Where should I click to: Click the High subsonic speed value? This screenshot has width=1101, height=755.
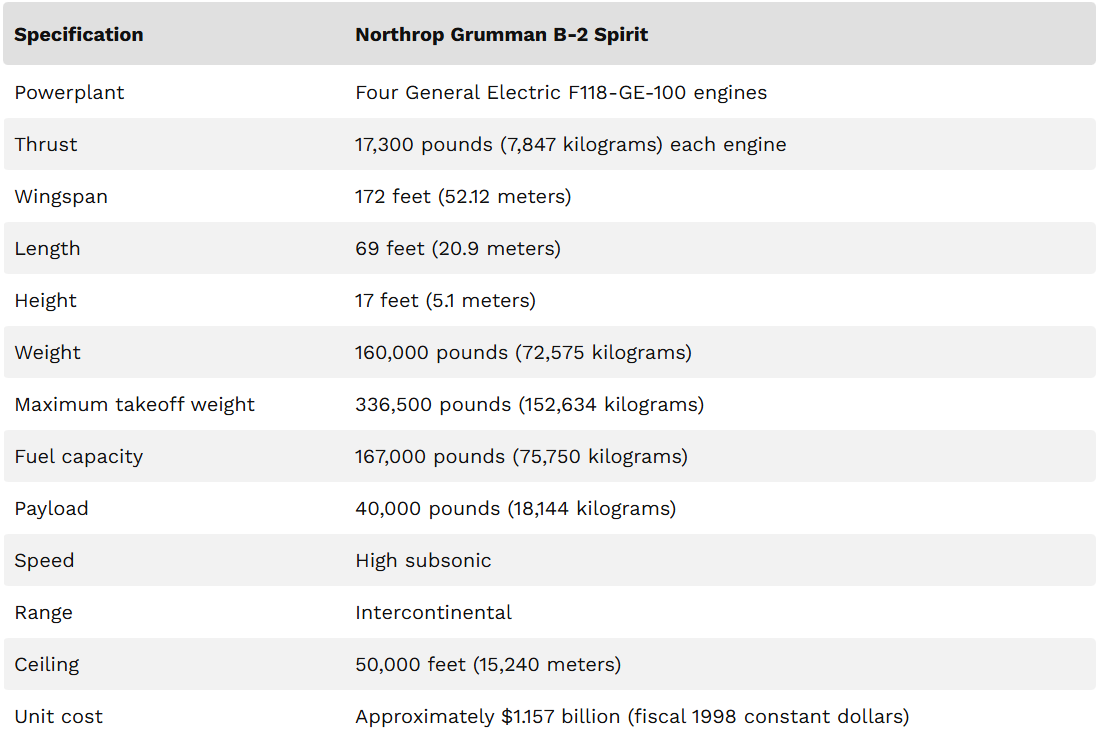423,561
